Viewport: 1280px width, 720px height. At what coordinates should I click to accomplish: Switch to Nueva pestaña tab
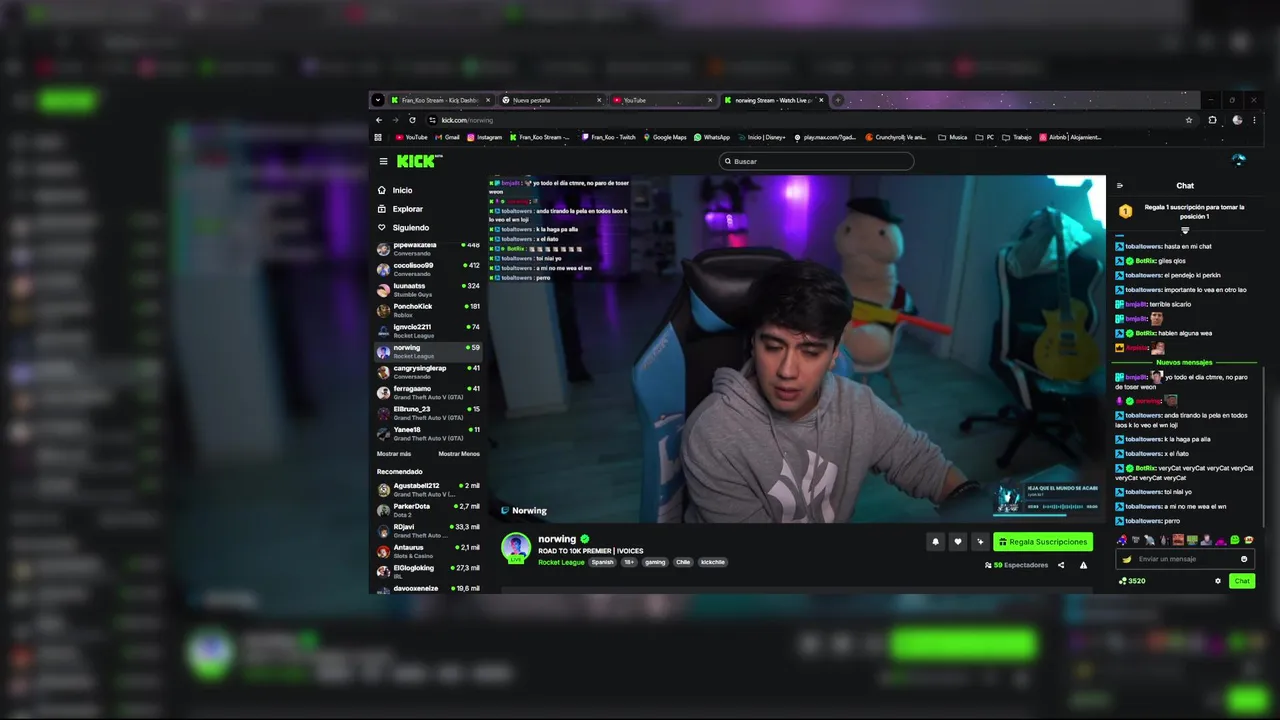click(552, 100)
